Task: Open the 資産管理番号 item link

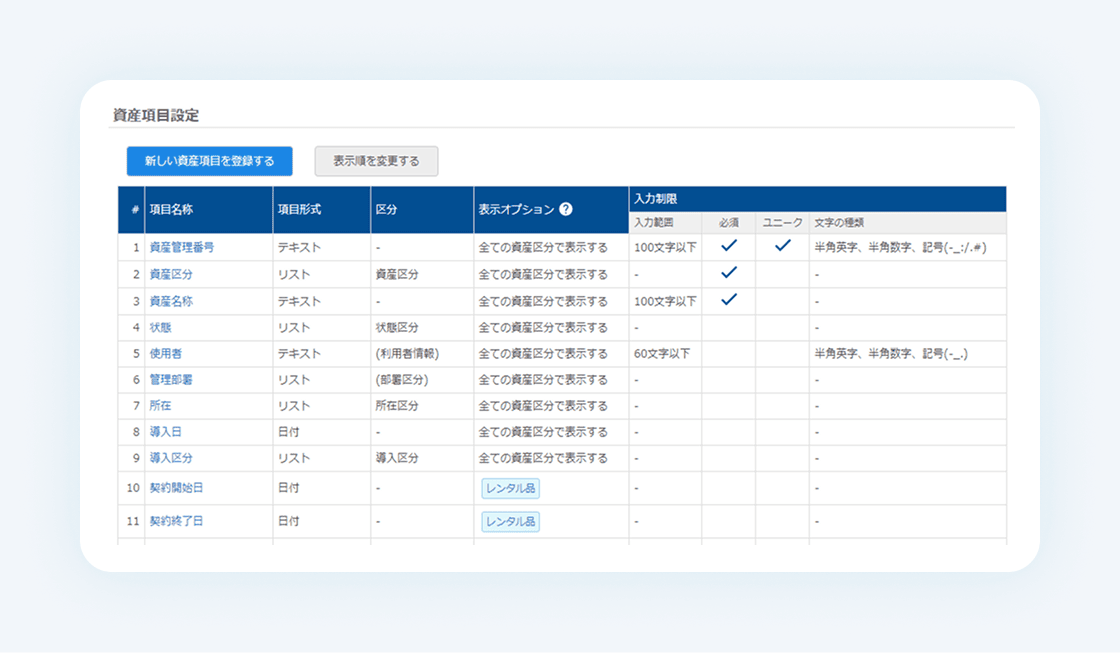Action: pyautogui.click(x=181, y=247)
